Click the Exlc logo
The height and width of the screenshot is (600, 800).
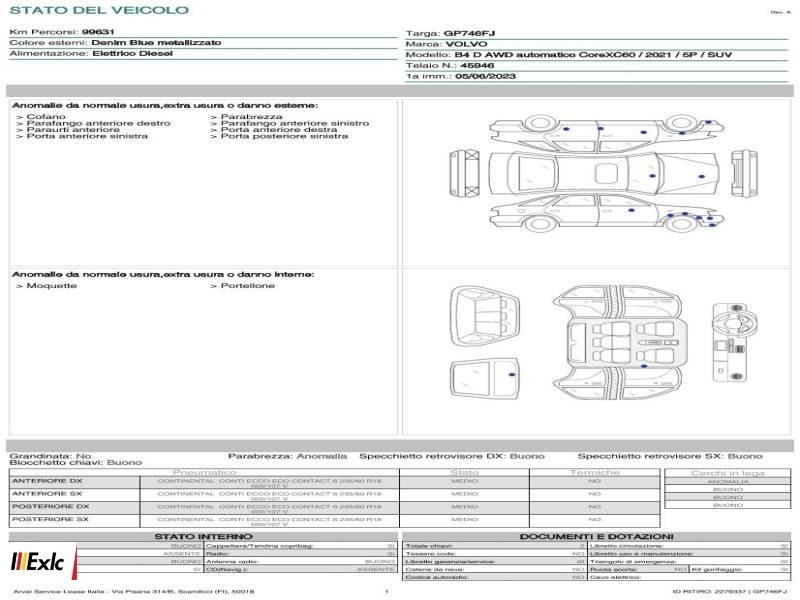coord(43,562)
